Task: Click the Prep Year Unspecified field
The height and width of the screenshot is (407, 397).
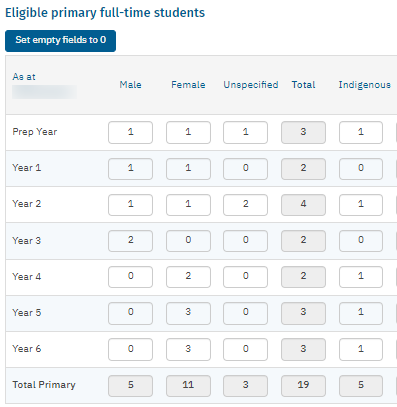Action: (x=245, y=132)
